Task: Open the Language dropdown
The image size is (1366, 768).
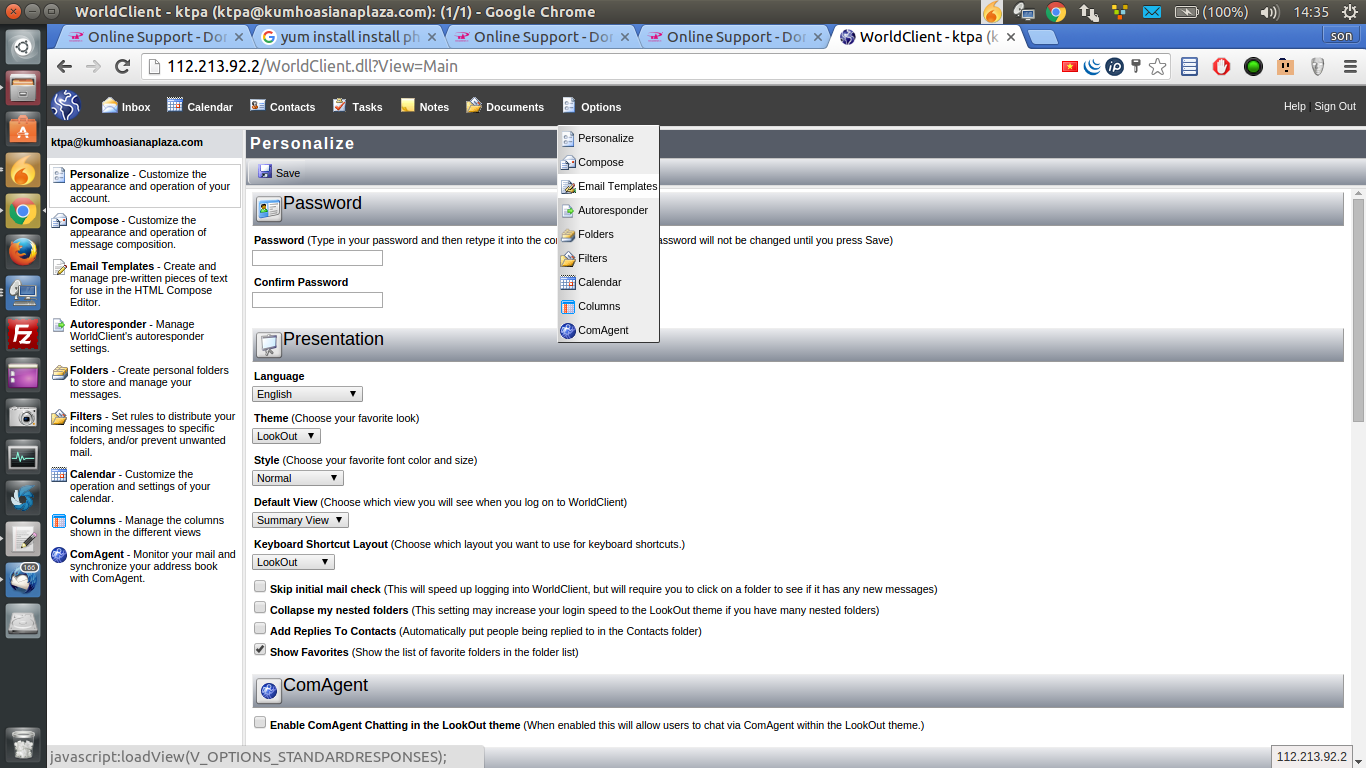Action: (307, 394)
